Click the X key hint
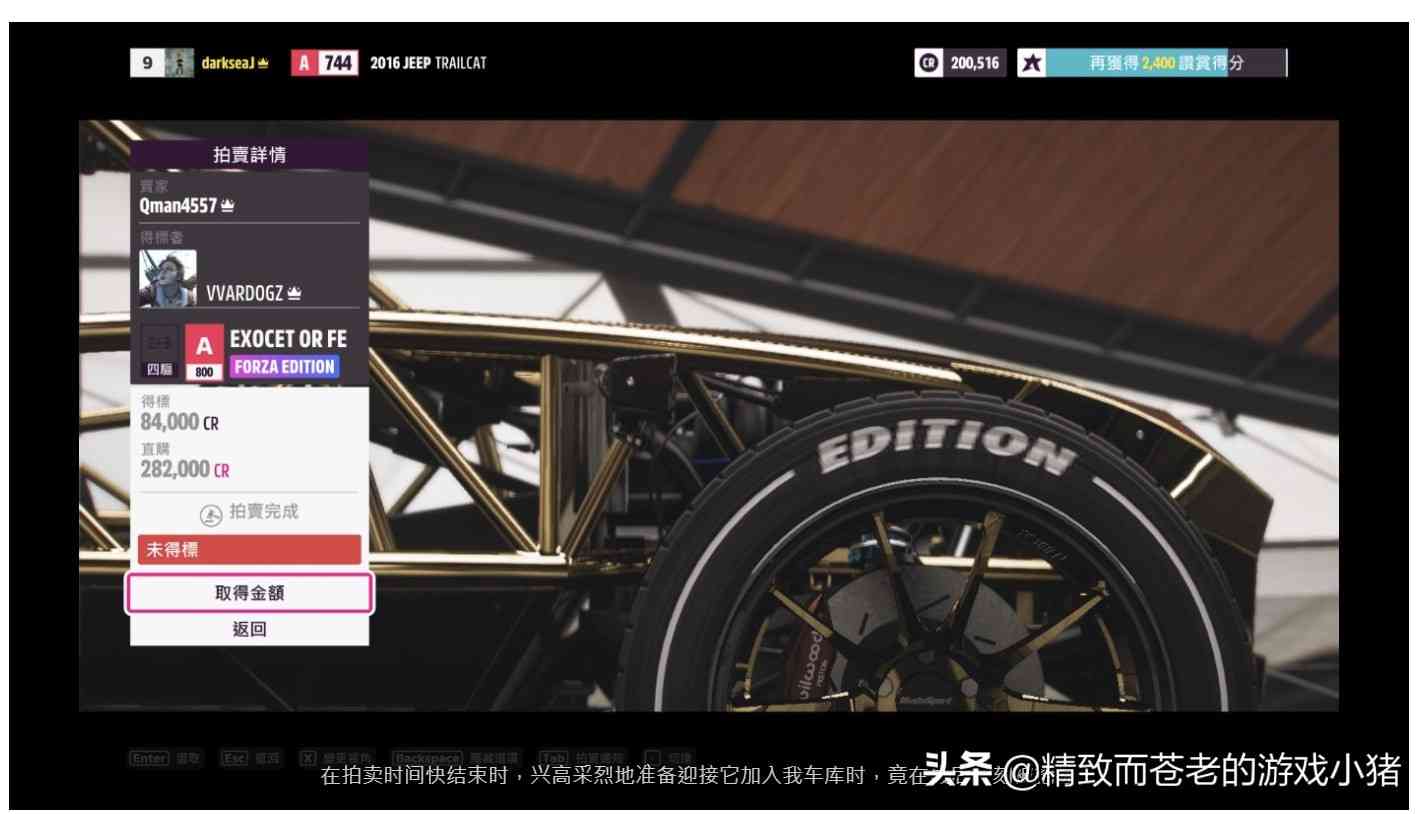 (x=308, y=758)
